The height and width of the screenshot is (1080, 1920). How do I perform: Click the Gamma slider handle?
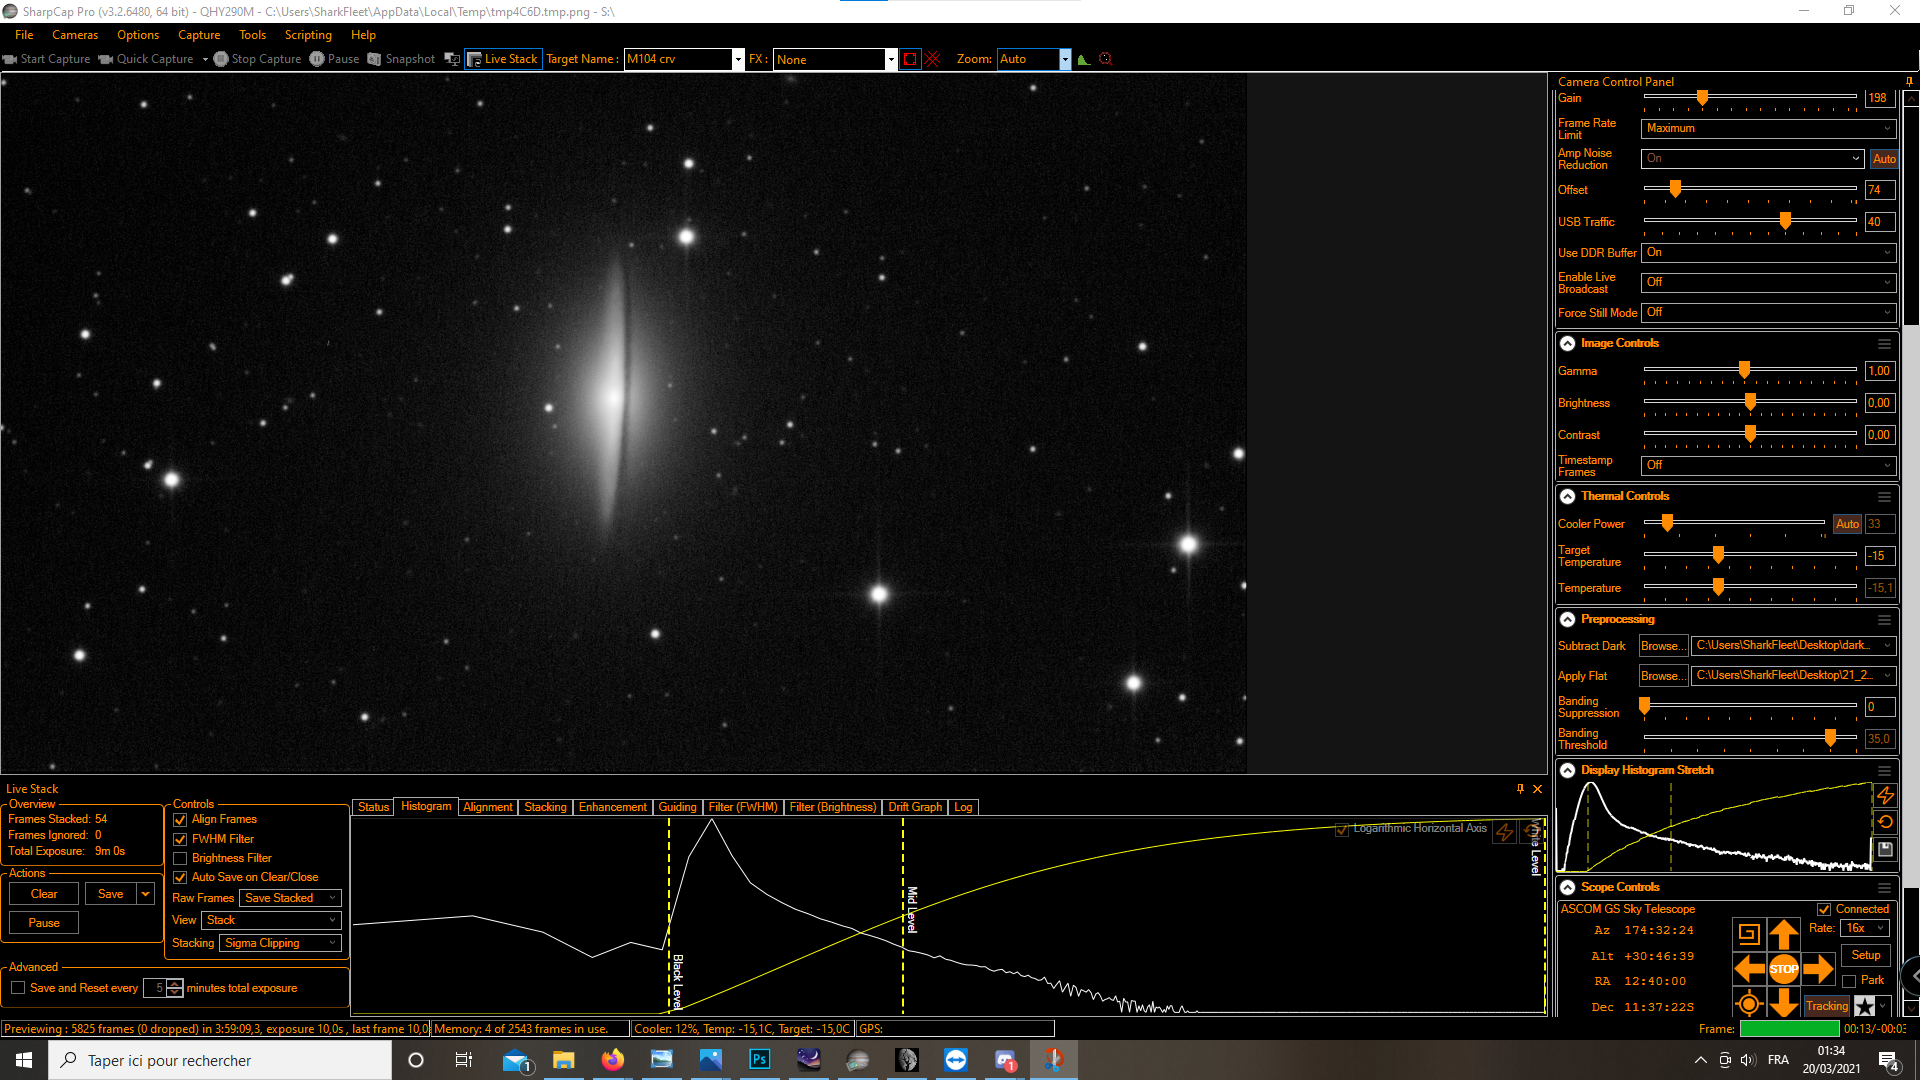(1744, 370)
